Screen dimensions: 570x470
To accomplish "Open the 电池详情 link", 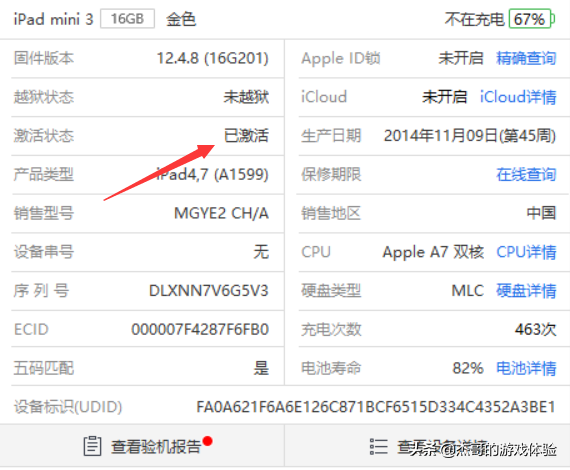I will click(x=526, y=368).
